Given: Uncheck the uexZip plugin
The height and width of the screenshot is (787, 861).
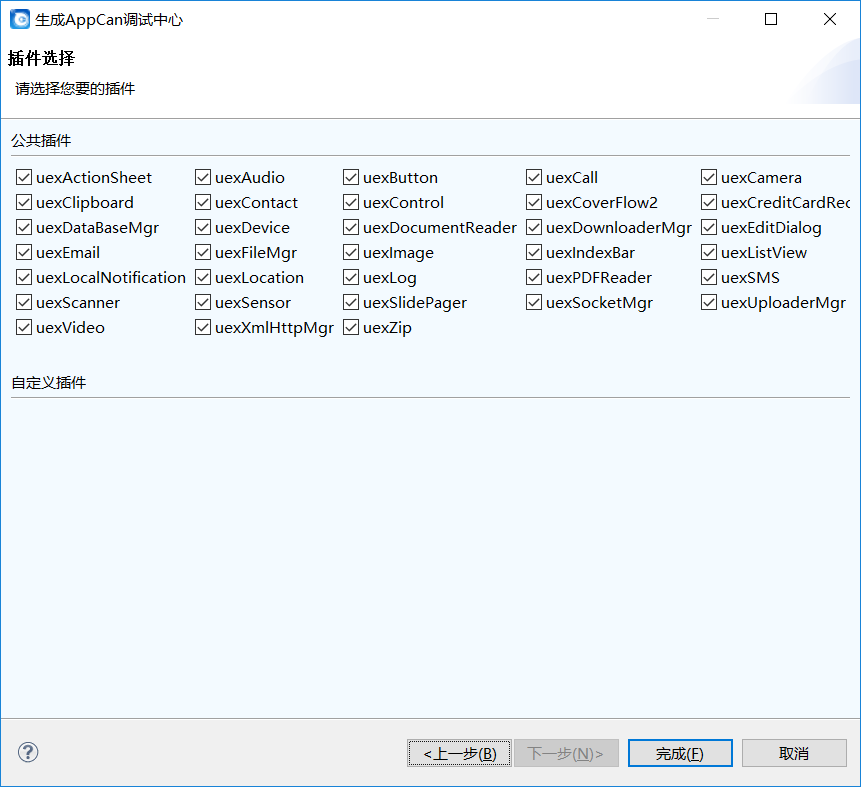Looking at the screenshot, I should (x=351, y=327).
